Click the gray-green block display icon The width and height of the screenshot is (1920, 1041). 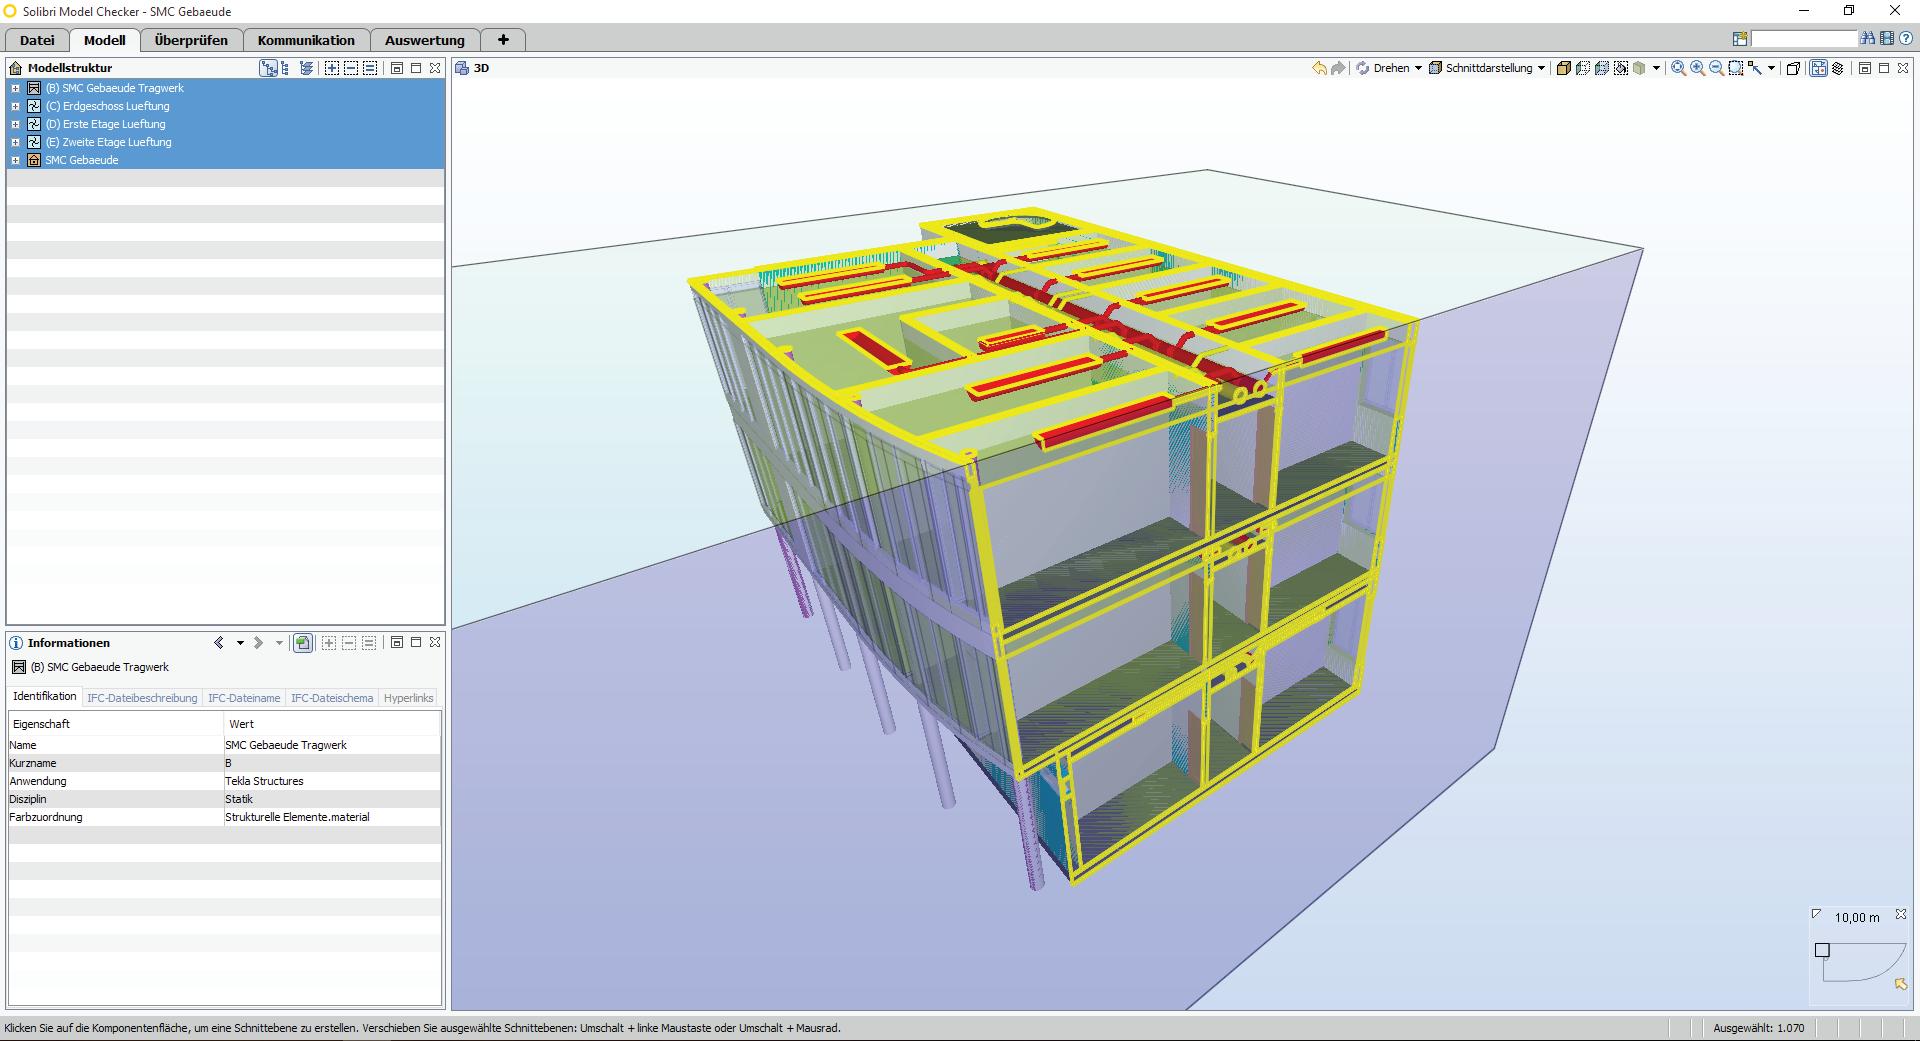(x=1639, y=68)
